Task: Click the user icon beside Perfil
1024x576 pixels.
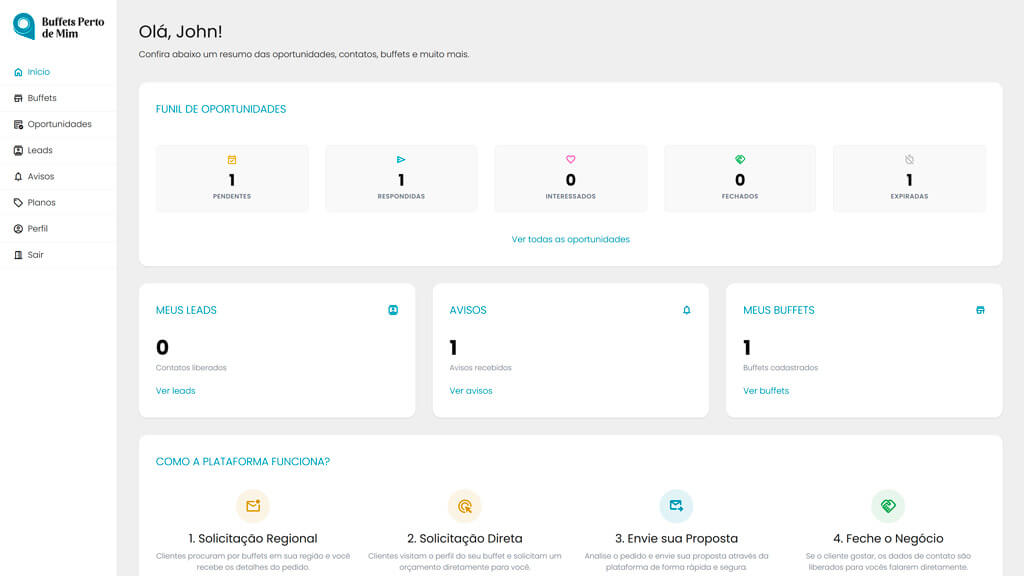Action: pos(18,229)
